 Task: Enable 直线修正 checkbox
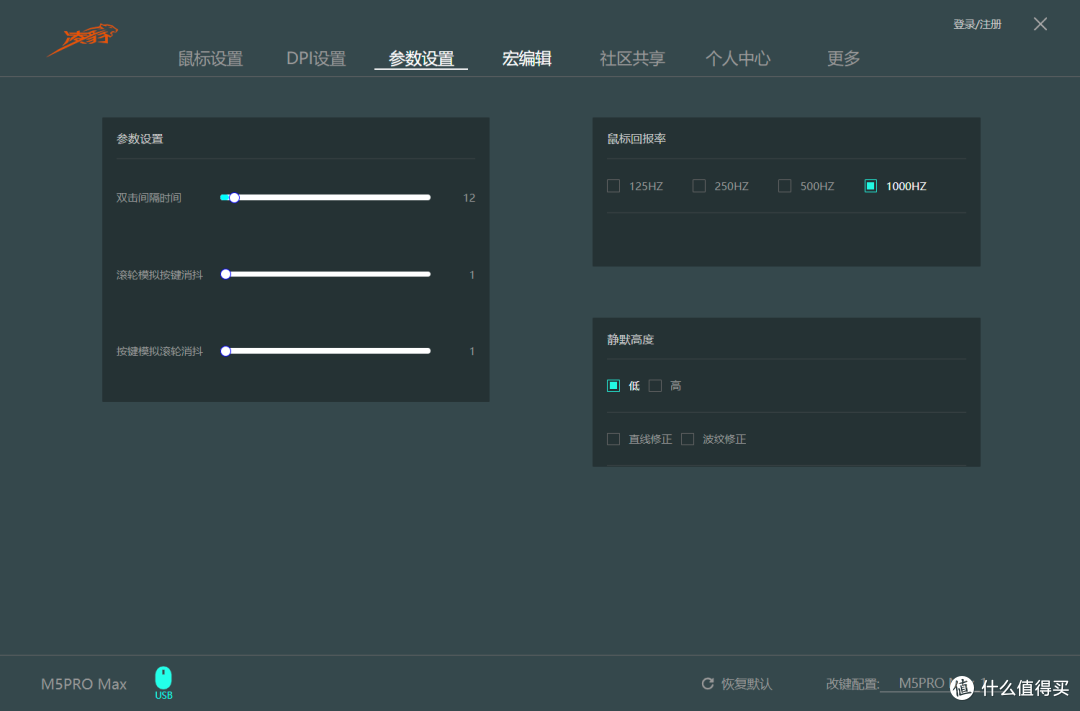[x=613, y=440]
